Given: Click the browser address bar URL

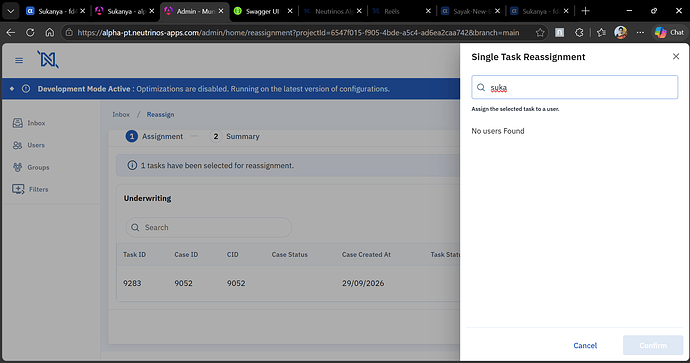Looking at the screenshot, I should [298, 32].
